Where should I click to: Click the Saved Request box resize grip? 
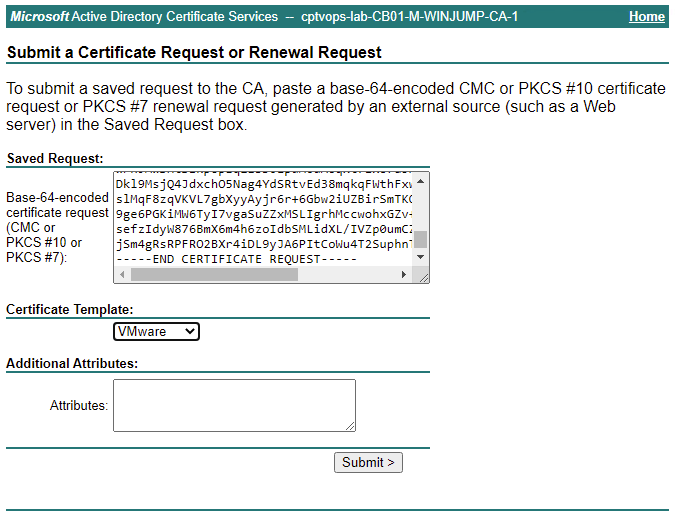tap(422, 276)
